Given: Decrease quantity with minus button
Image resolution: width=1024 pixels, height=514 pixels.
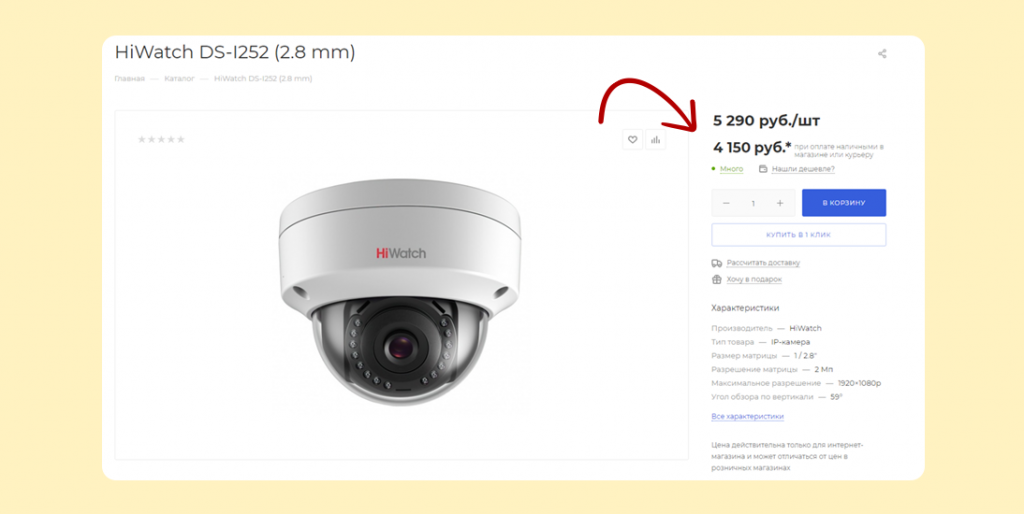Looking at the screenshot, I should [x=726, y=203].
